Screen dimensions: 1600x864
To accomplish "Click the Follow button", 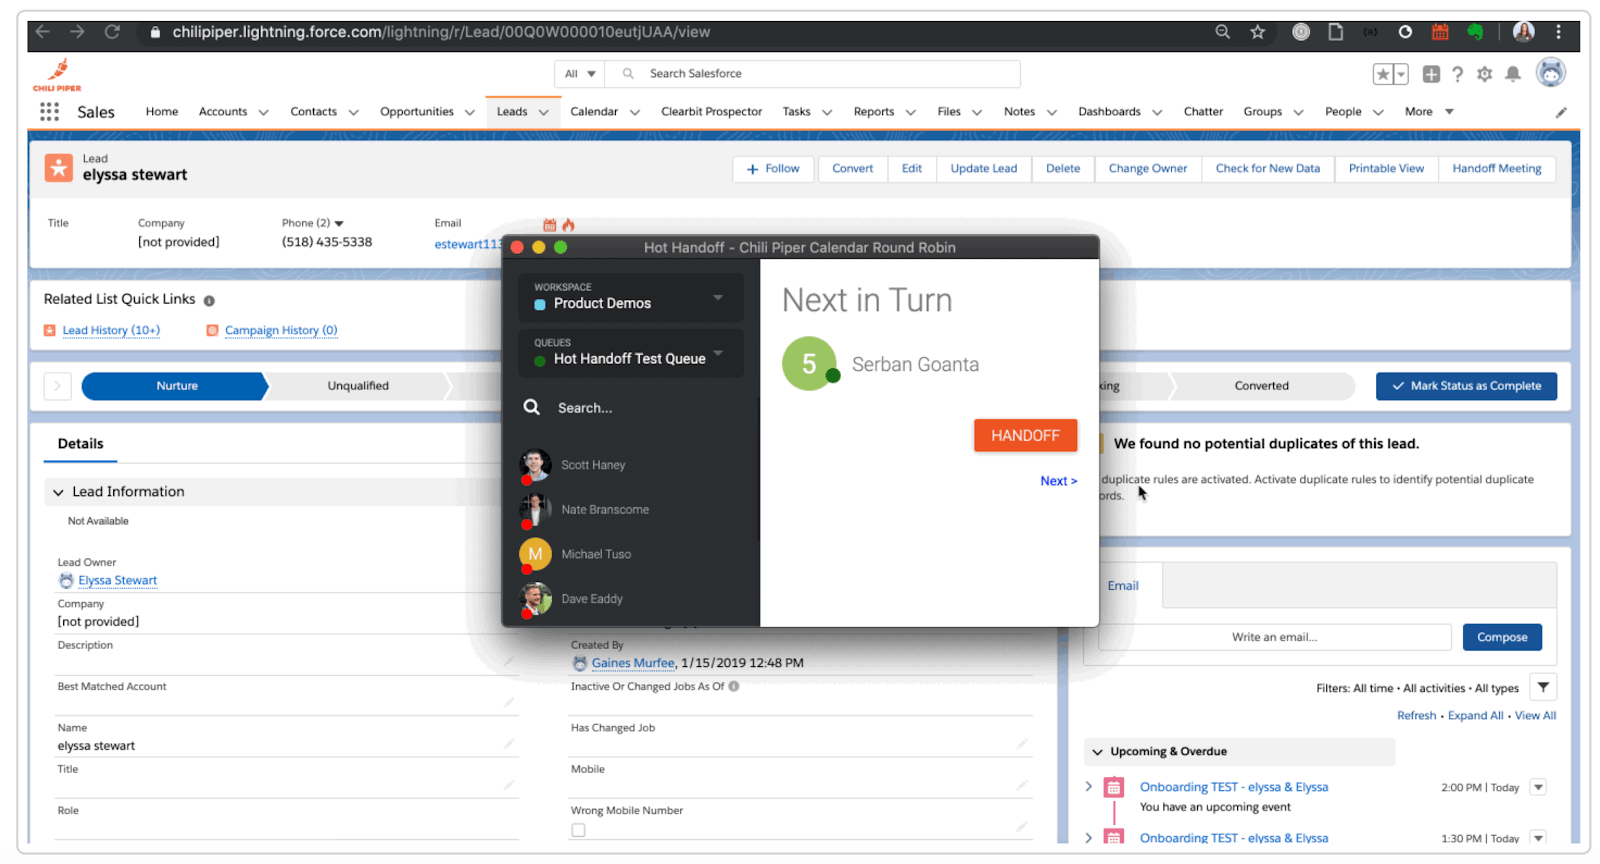I will (773, 169).
